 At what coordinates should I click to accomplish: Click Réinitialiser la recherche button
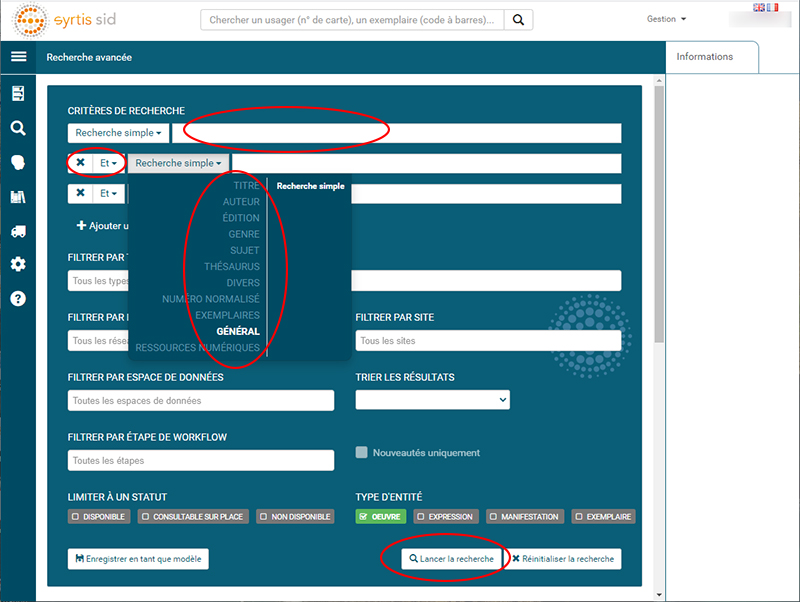coord(563,559)
